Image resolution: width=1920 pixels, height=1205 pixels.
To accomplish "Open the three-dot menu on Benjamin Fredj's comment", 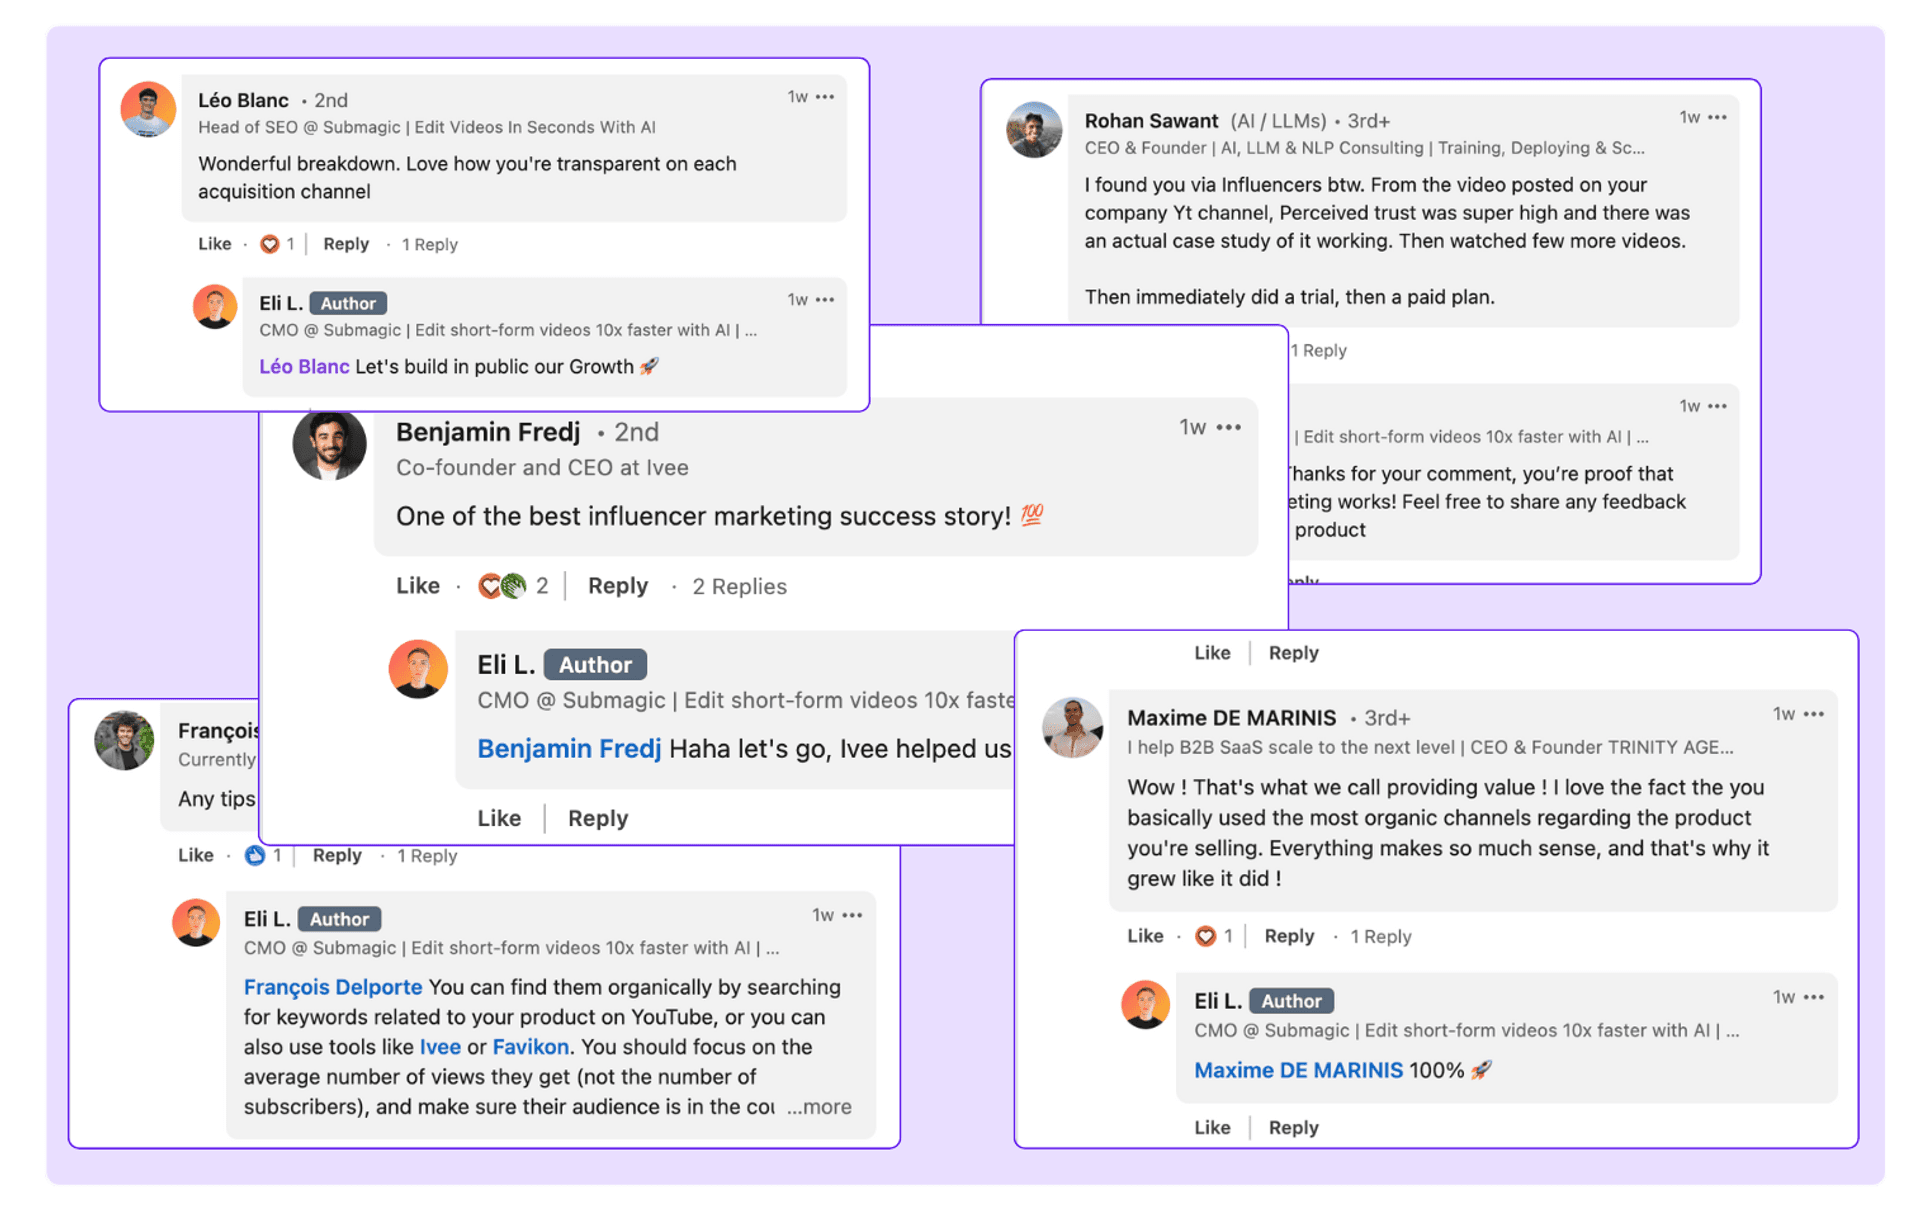I will point(1228,428).
